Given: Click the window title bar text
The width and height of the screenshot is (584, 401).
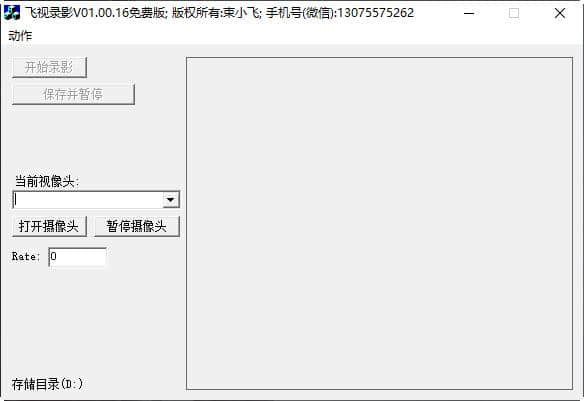Looking at the screenshot, I should pos(219,13).
